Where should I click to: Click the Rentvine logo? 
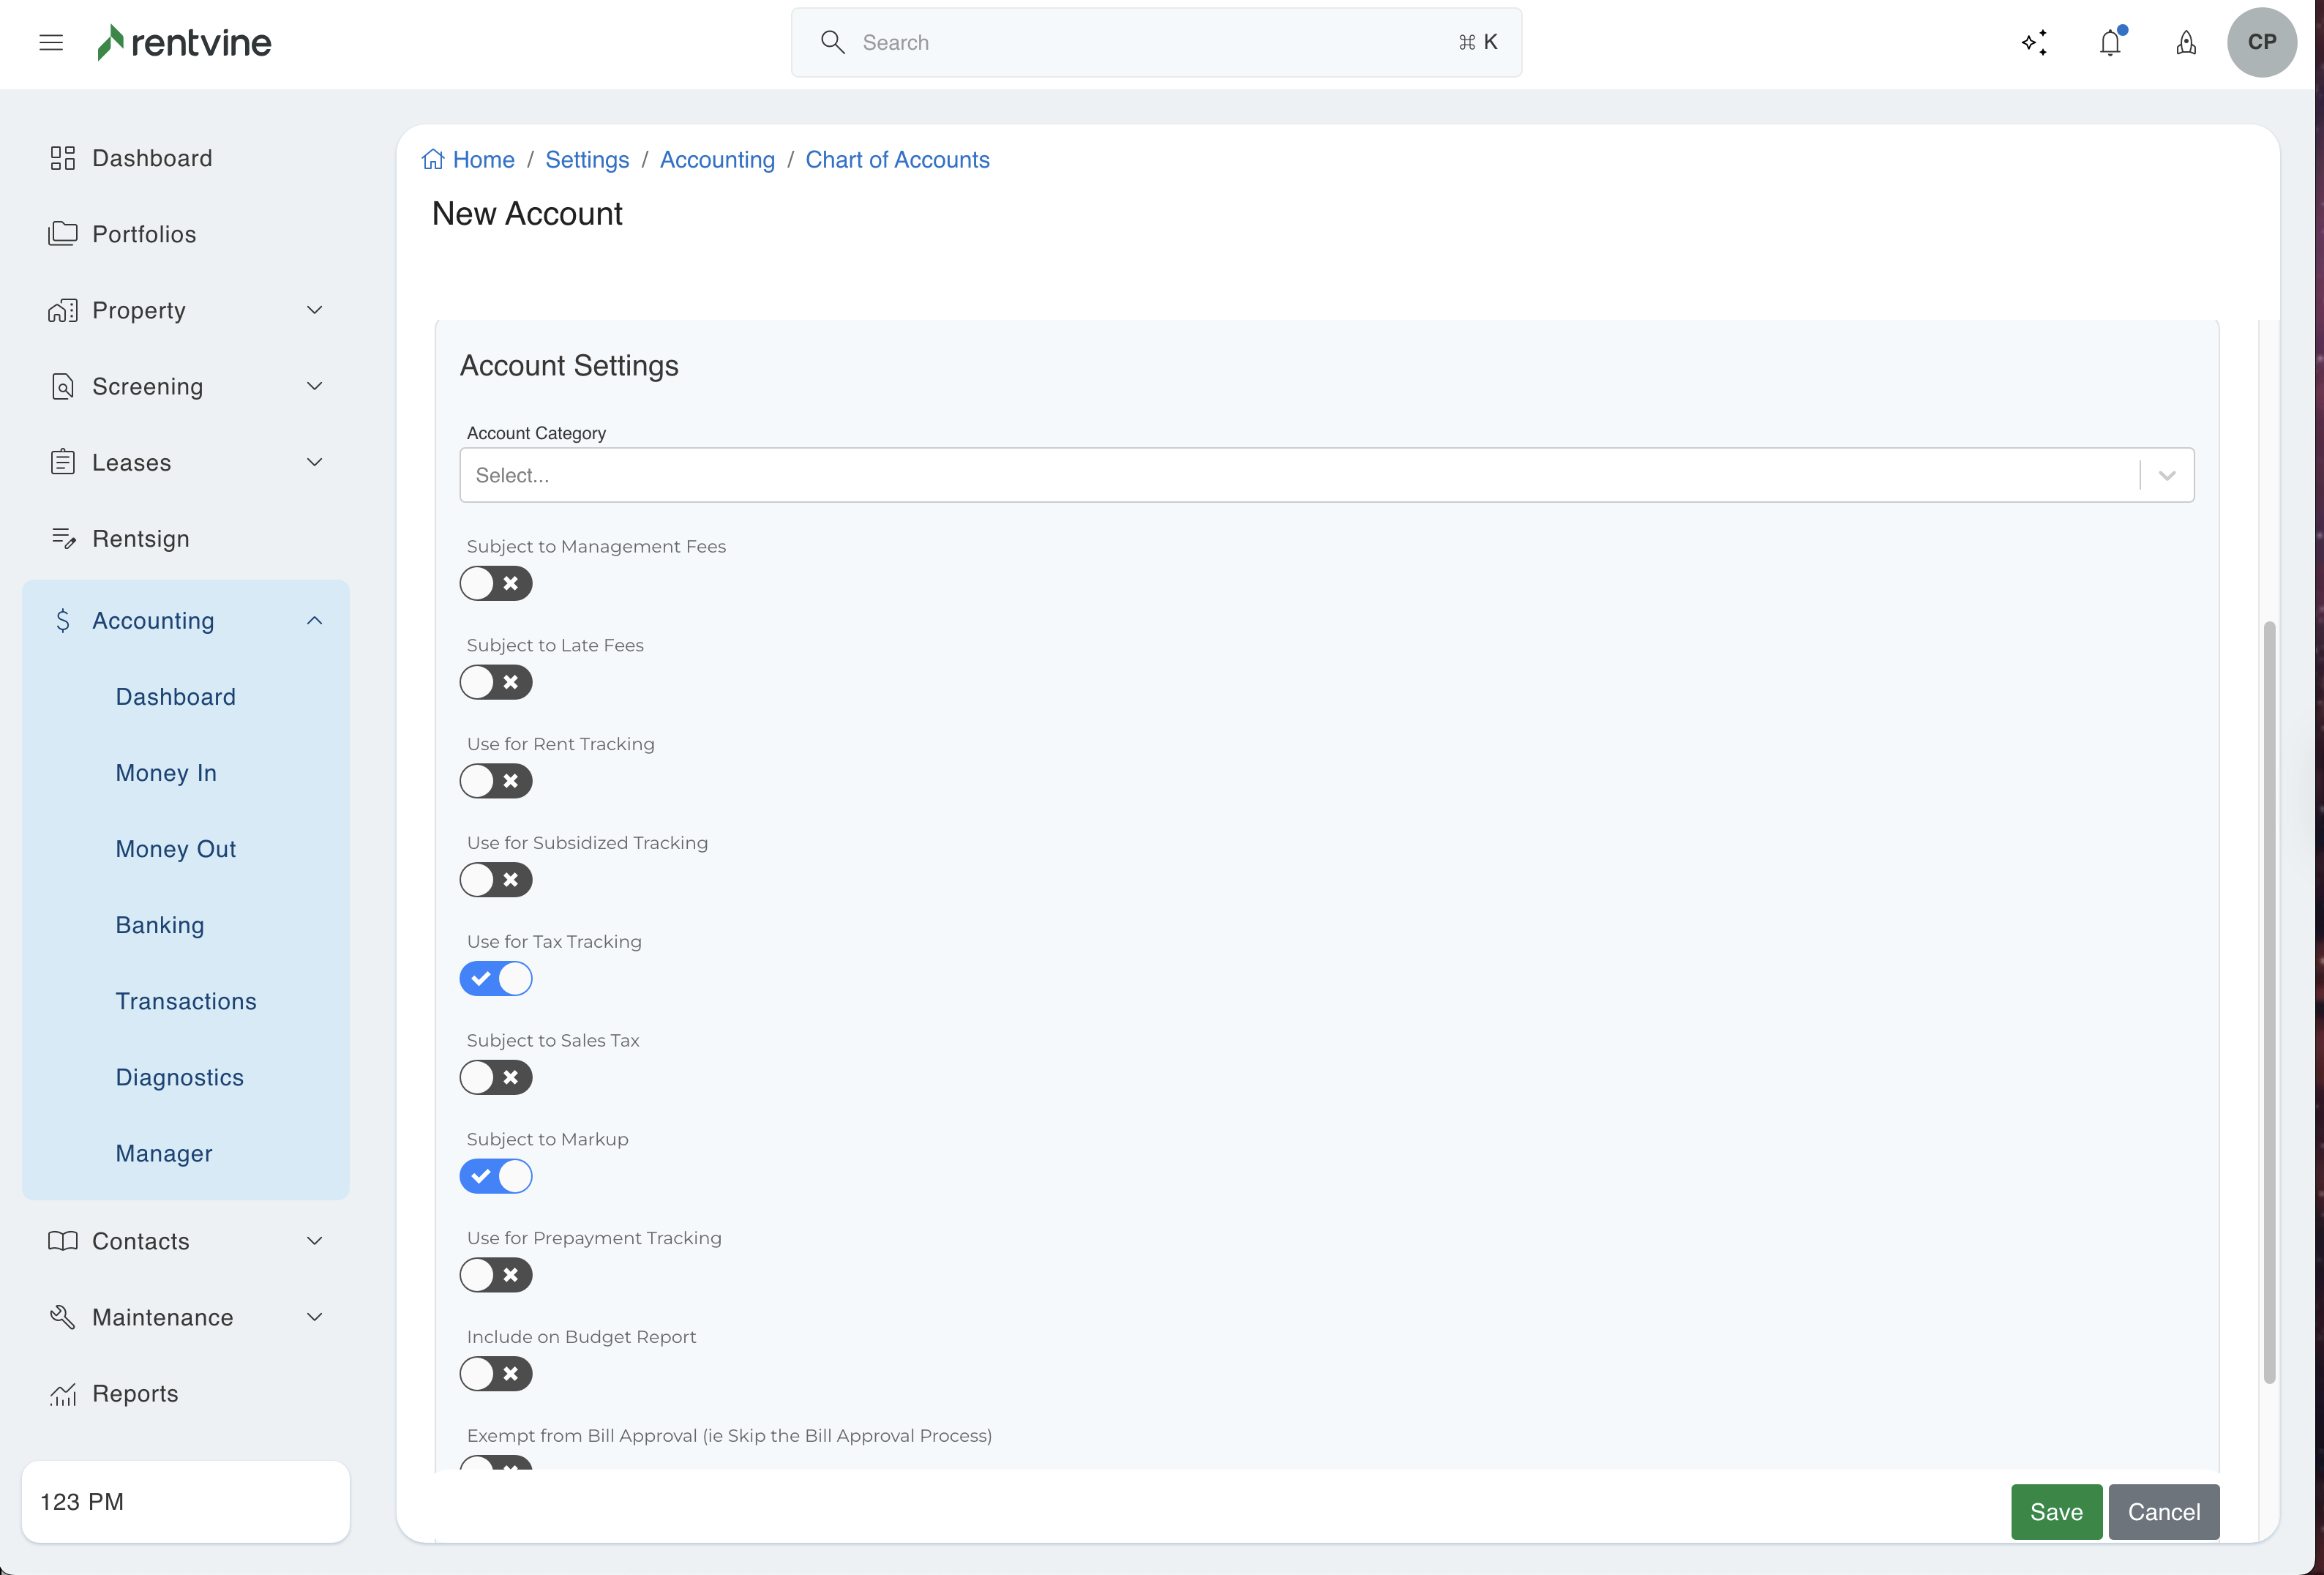184,42
